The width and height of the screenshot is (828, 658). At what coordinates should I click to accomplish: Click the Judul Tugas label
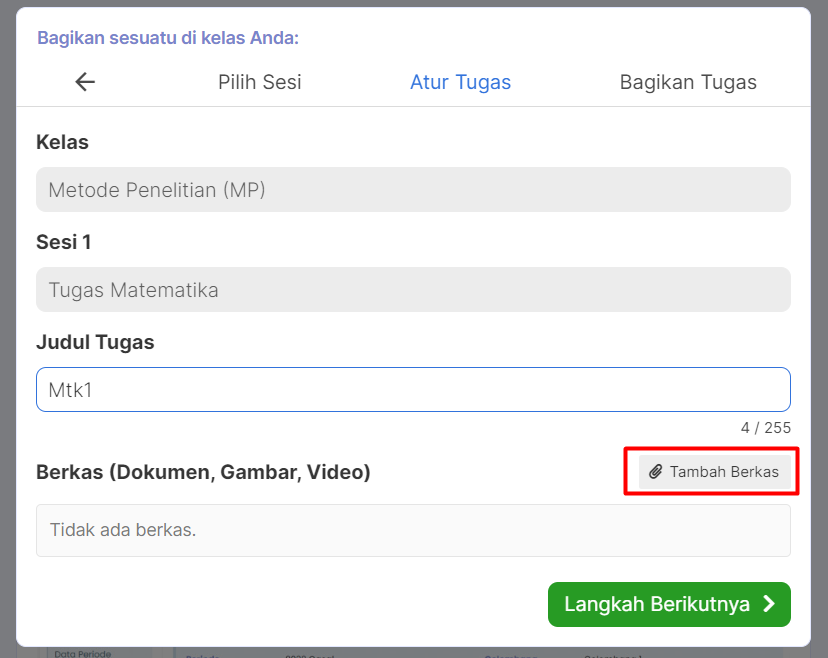coord(95,342)
